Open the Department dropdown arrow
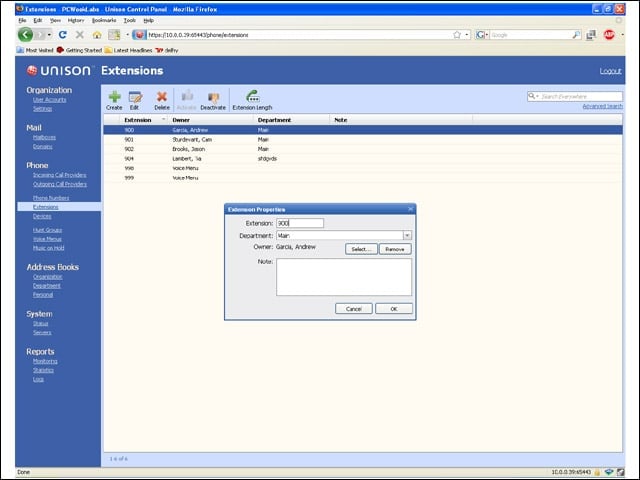Screen dimensions: 640x480 click(x=407, y=236)
